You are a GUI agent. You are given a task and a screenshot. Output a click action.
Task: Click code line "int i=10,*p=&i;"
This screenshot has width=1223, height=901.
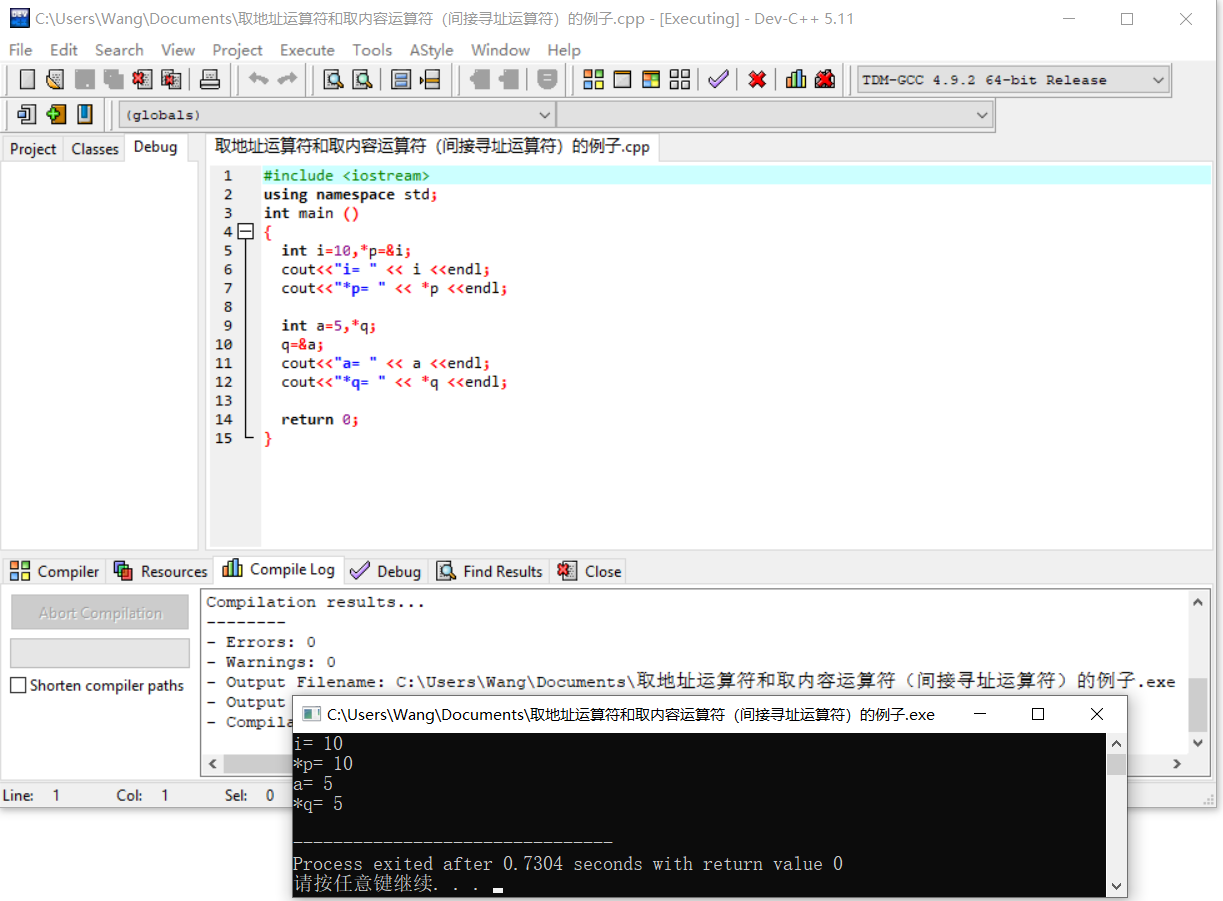(x=346, y=251)
